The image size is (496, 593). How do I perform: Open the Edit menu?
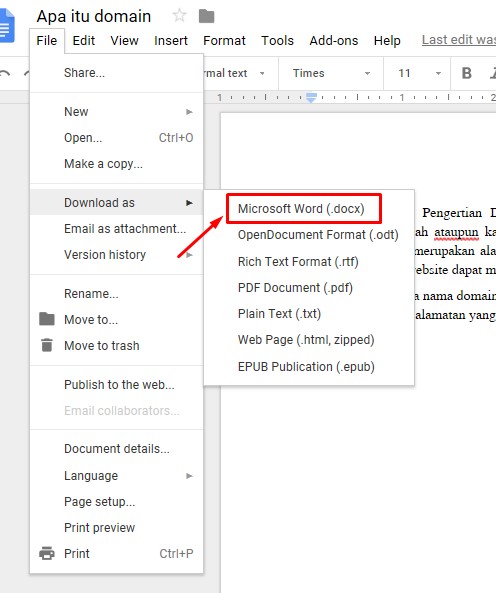[x=84, y=40]
